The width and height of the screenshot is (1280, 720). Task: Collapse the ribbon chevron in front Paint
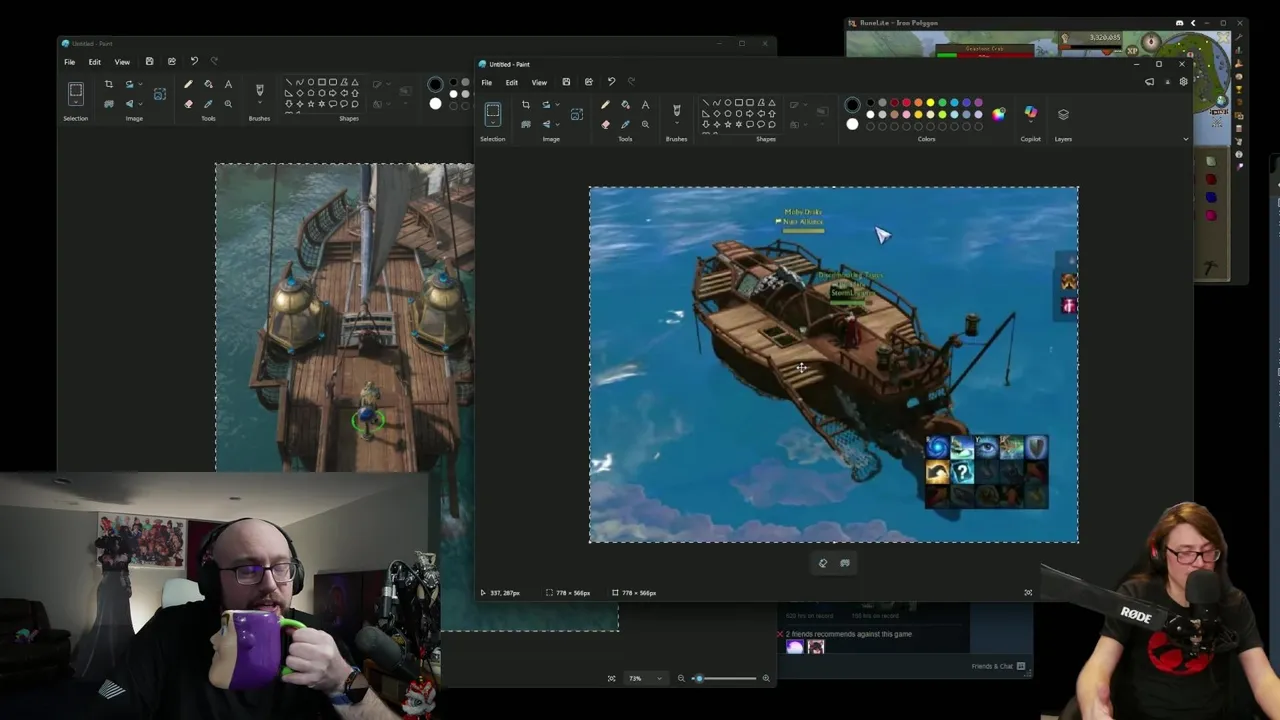pos(1186,139)
